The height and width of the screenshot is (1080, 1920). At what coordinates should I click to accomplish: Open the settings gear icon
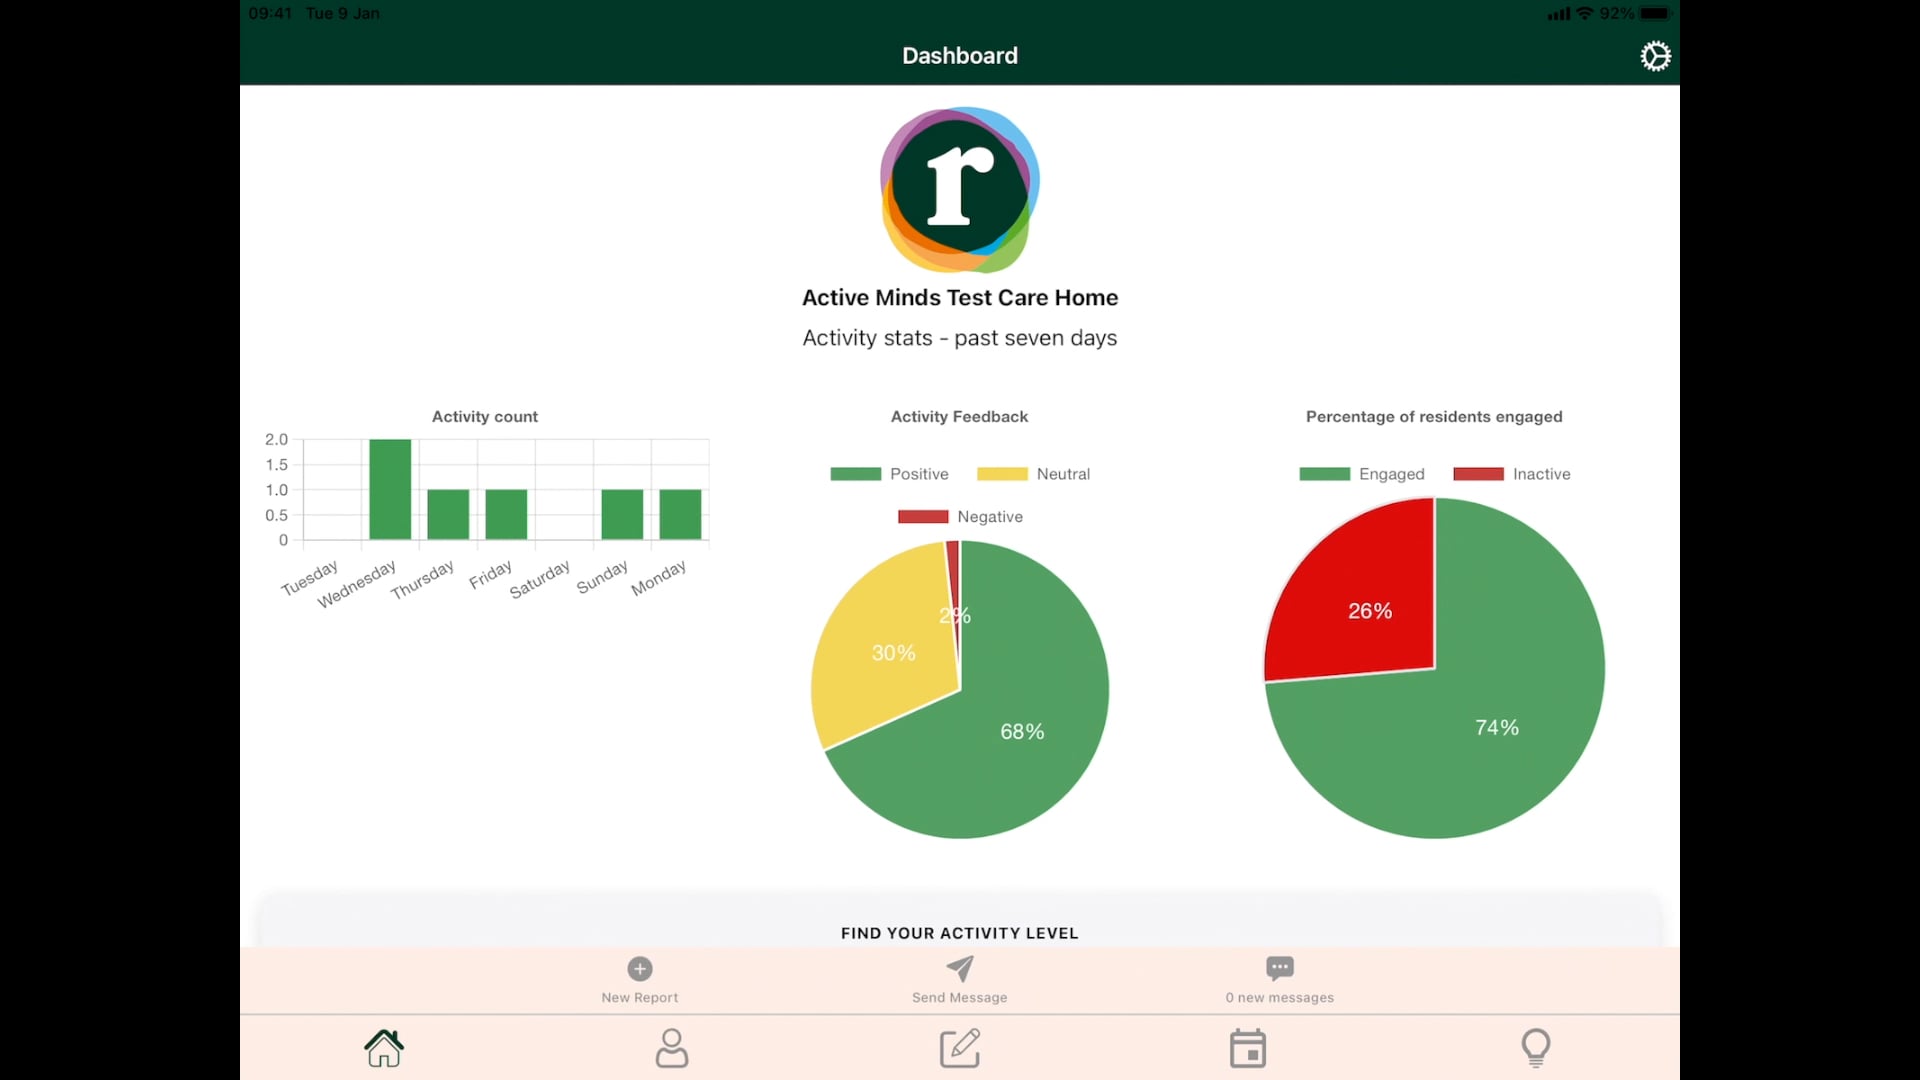(x=1656, y=56)
